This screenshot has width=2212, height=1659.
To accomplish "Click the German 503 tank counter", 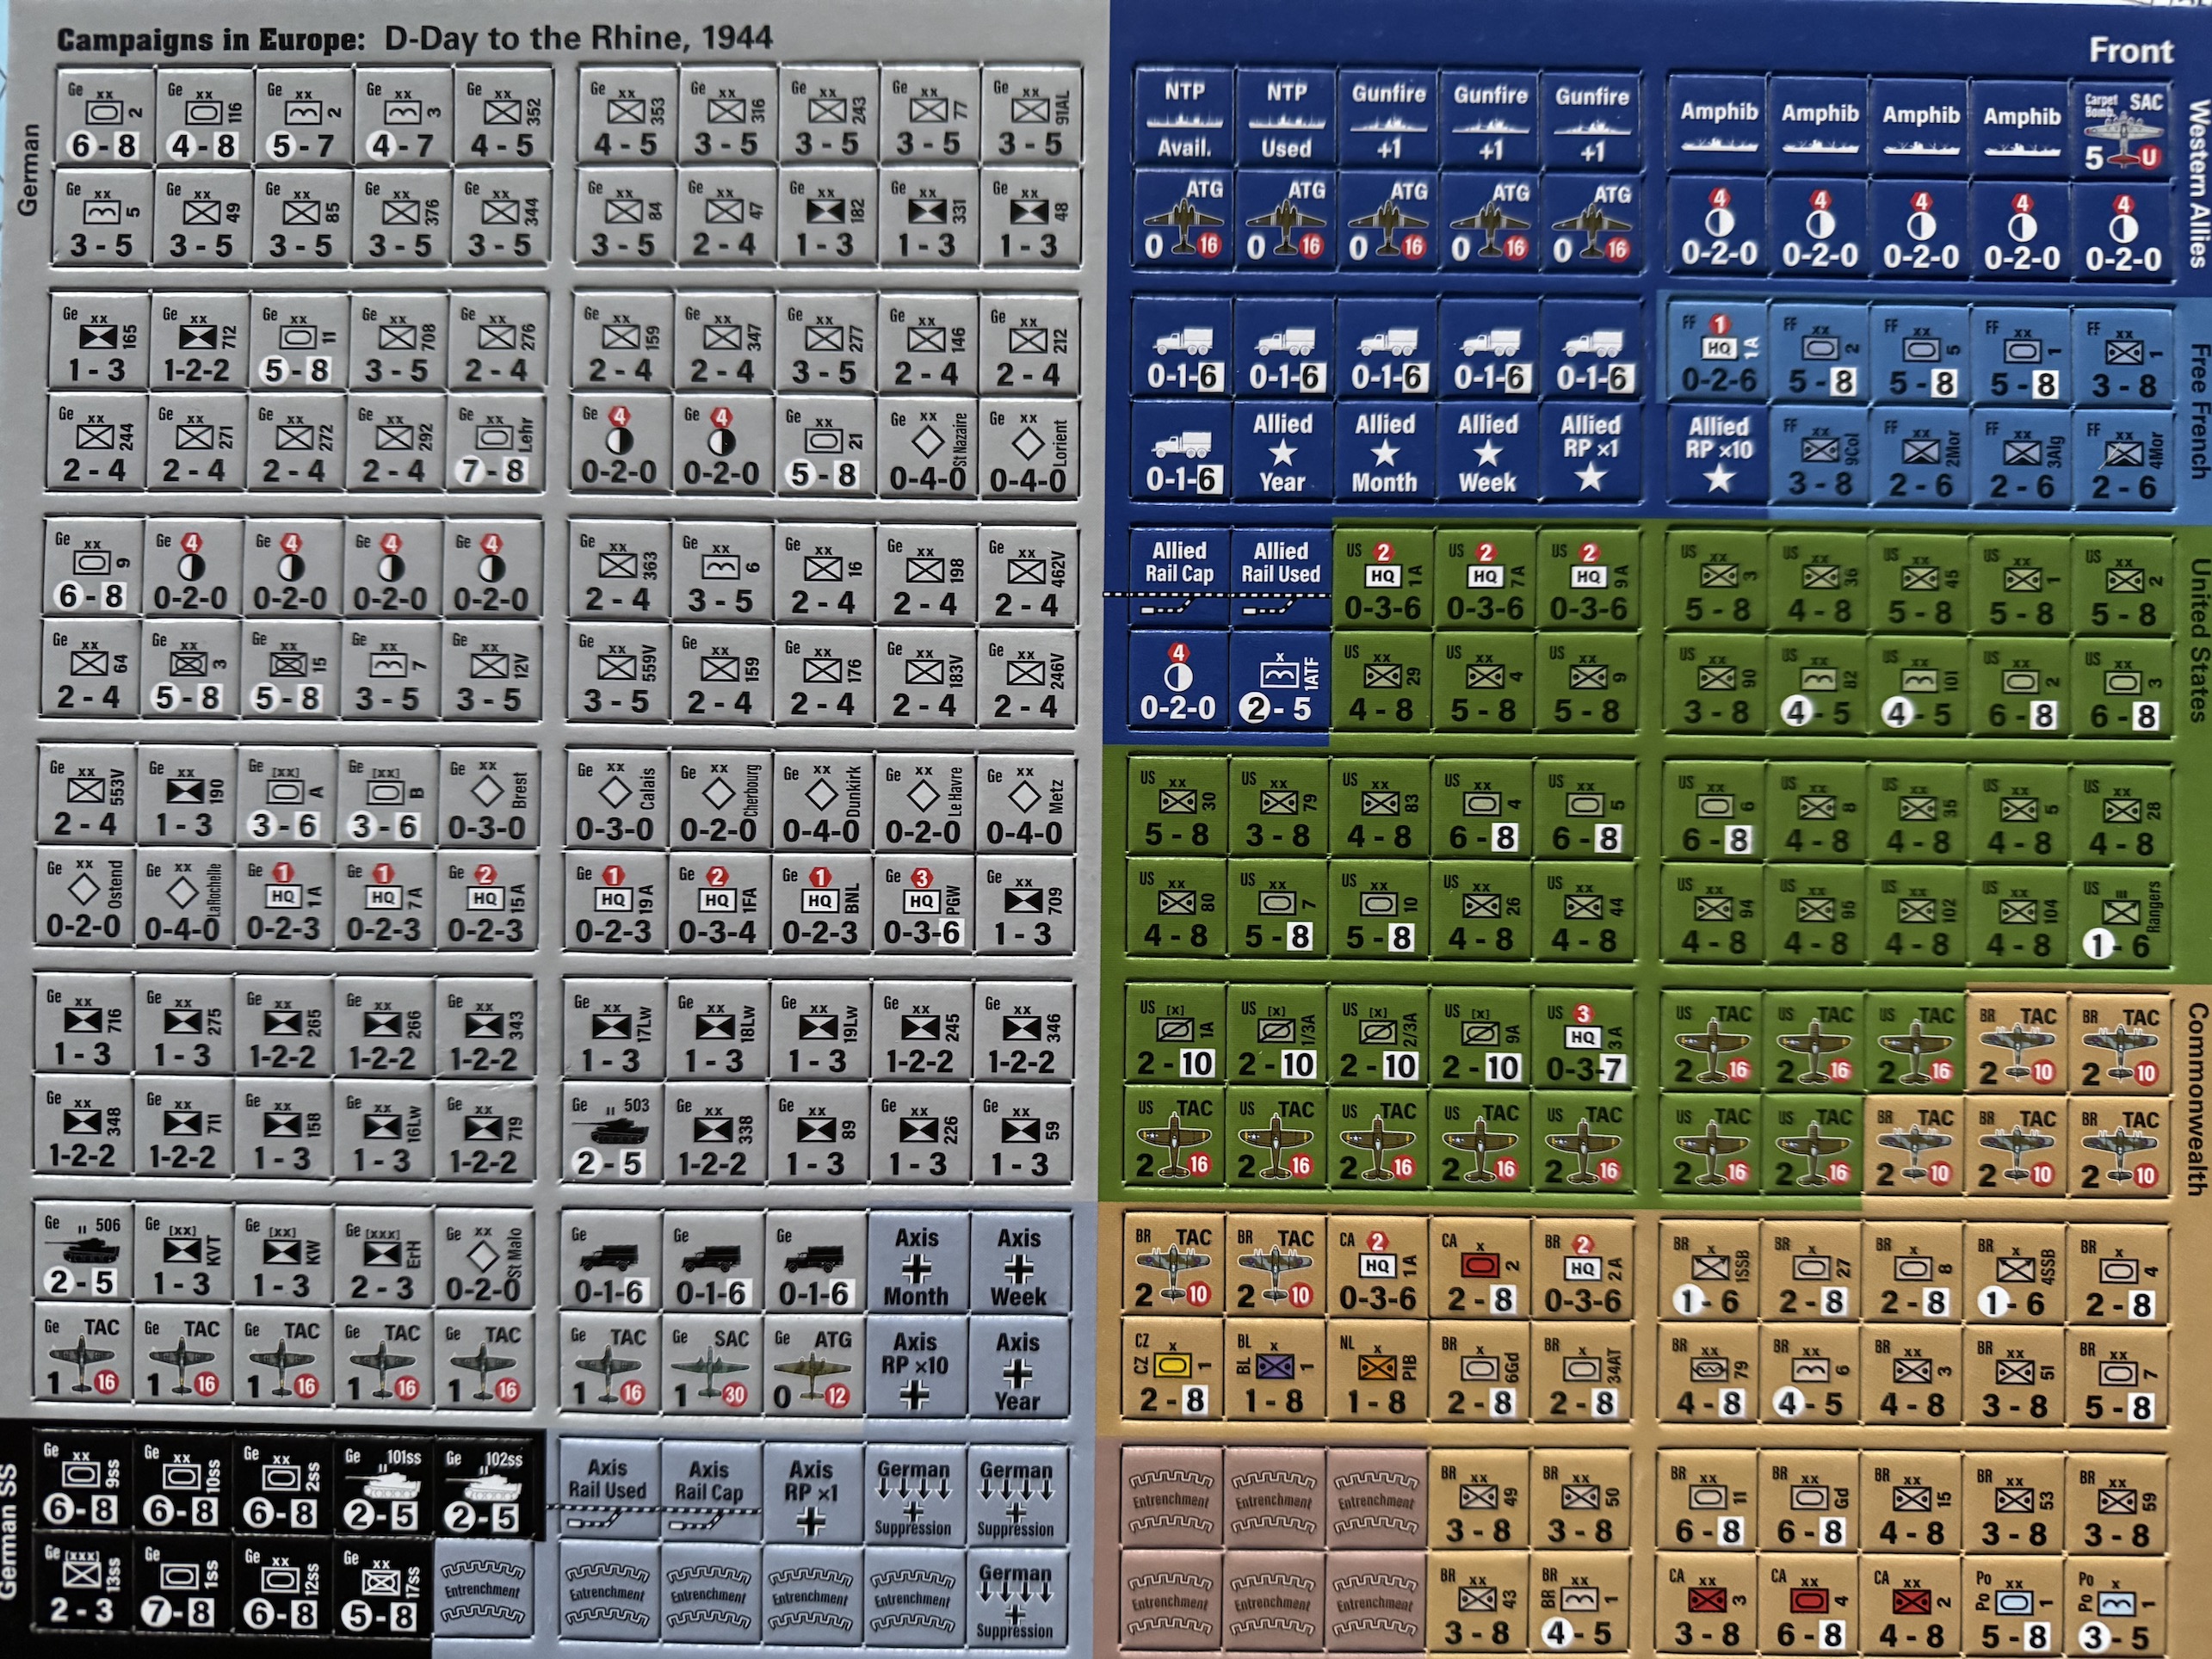I will tap(611, 1133).
